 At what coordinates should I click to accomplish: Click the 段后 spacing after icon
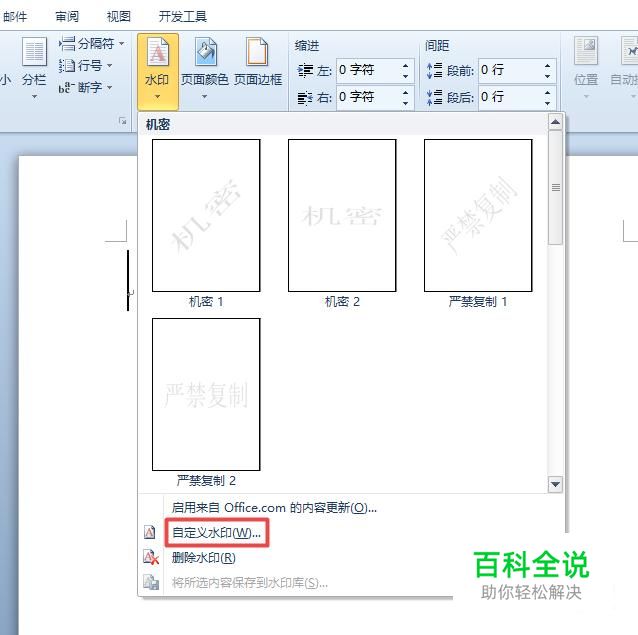click(x=434, y=98)
